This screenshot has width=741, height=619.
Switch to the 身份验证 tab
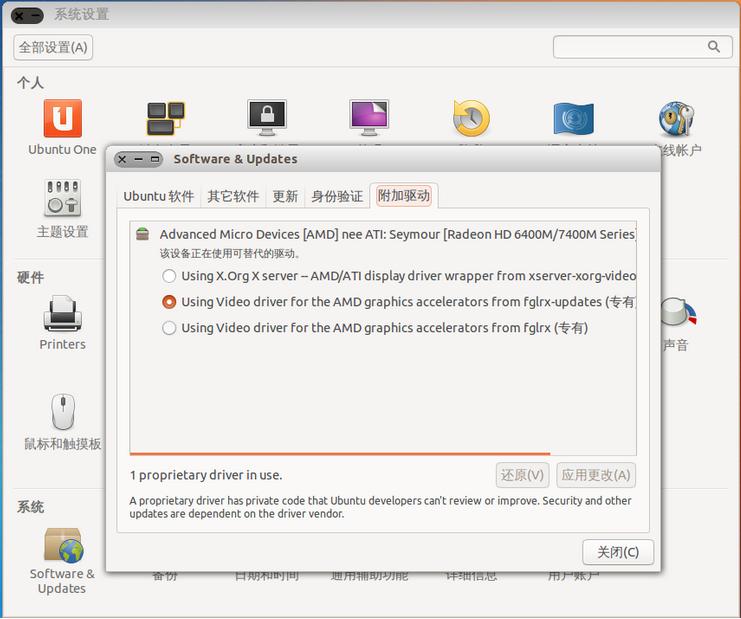click(337, 196)
